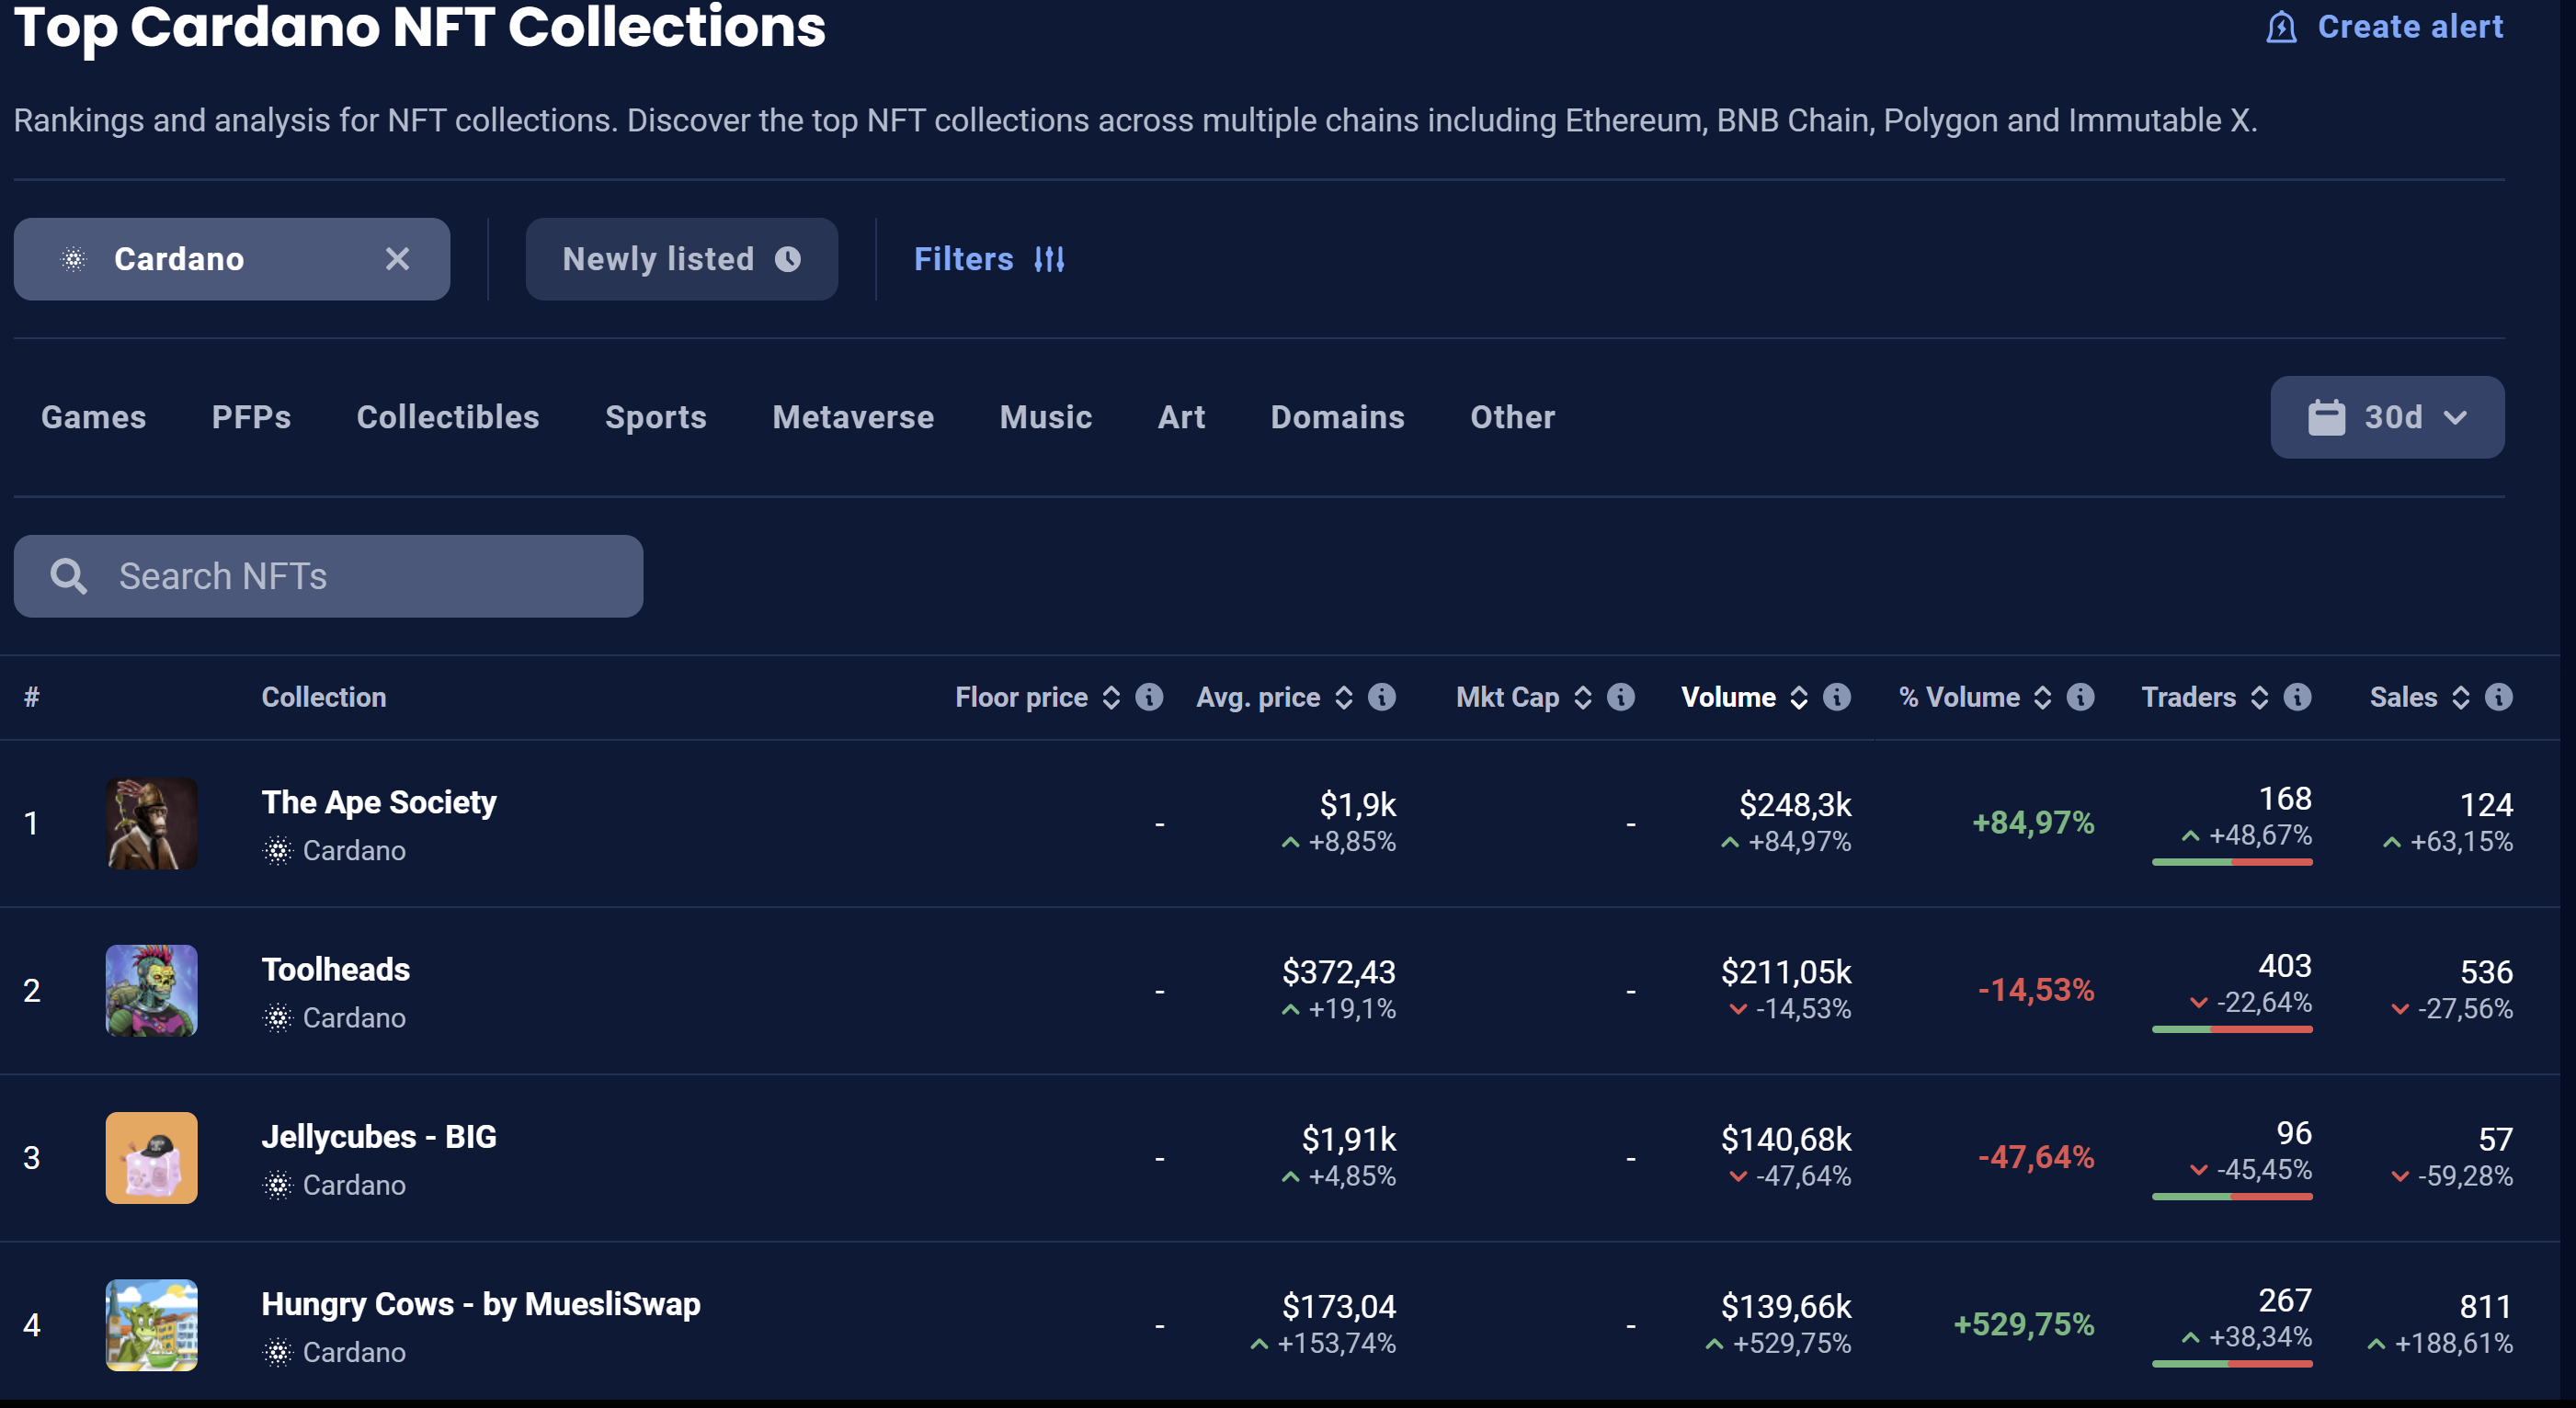Sort the table by Floor price
The image size is (2576, 1408).
click(1111, 697)
